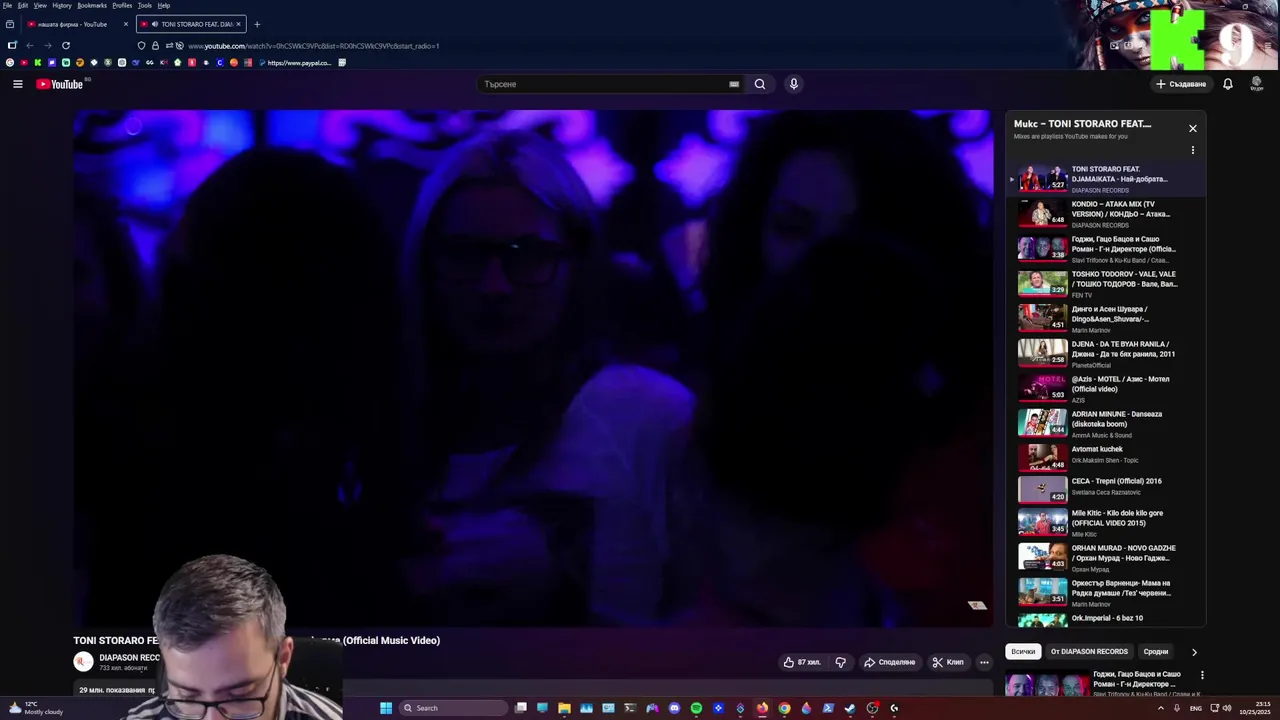Open the paypal.com bookmark

tap(294, 63)
